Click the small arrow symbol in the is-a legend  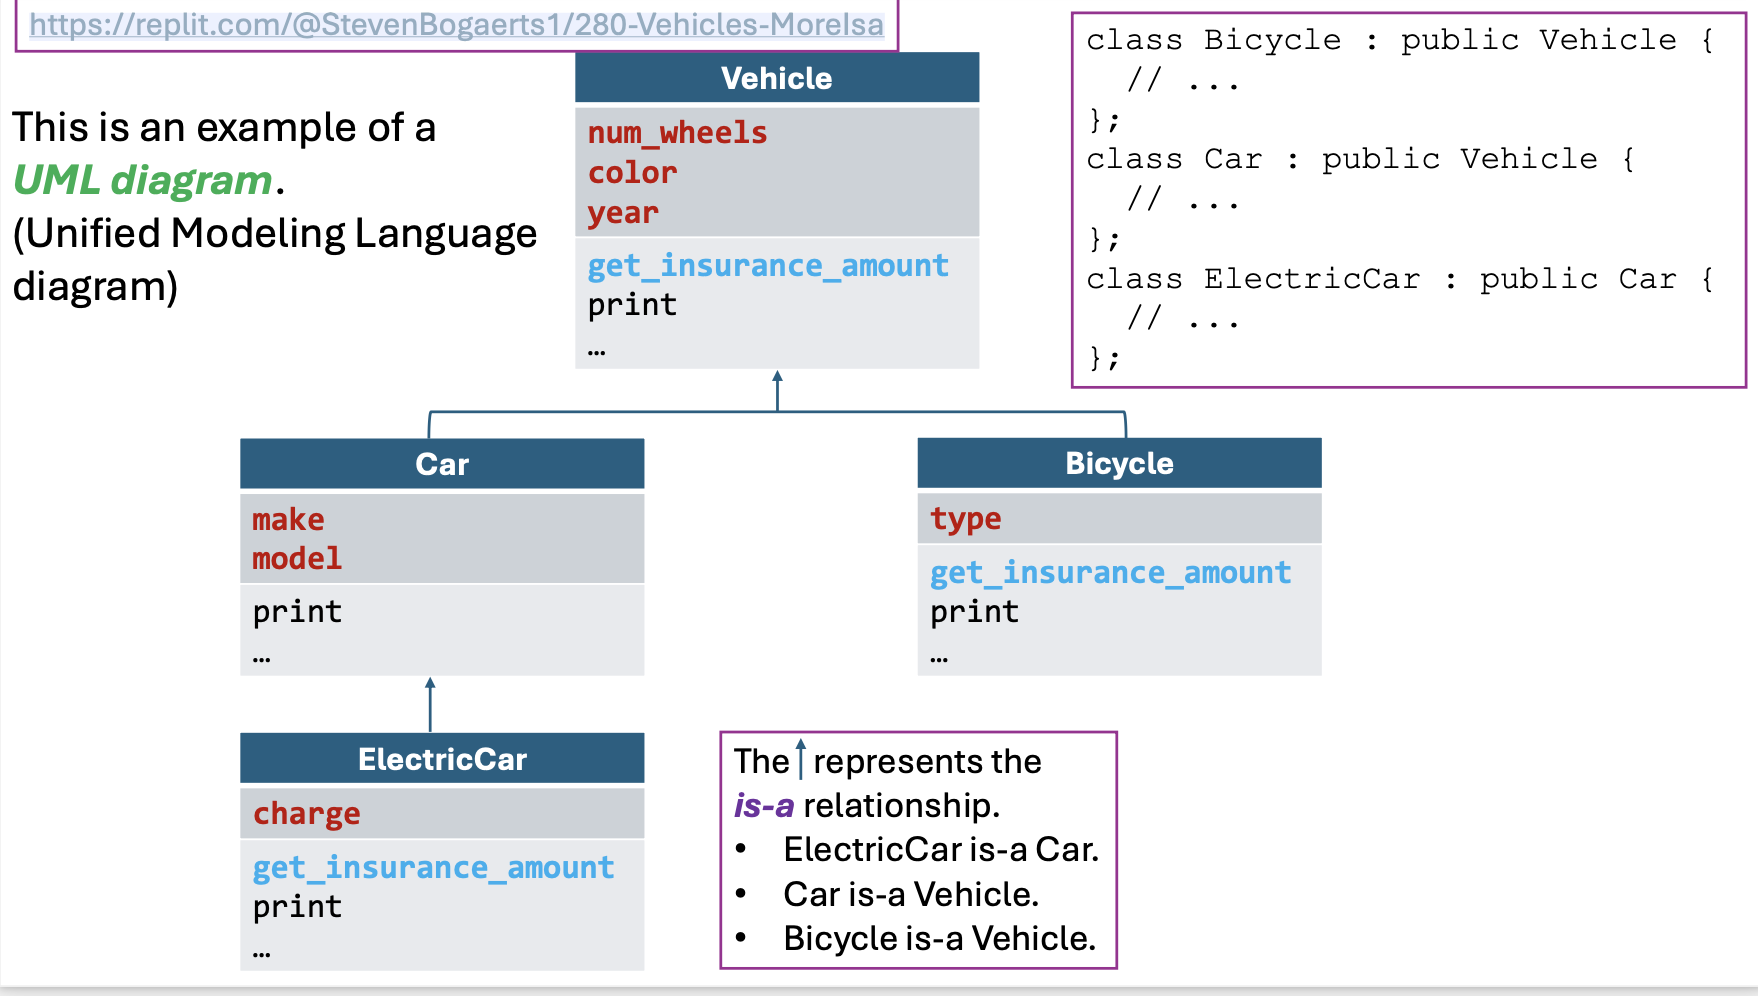(x=800, y=759)
